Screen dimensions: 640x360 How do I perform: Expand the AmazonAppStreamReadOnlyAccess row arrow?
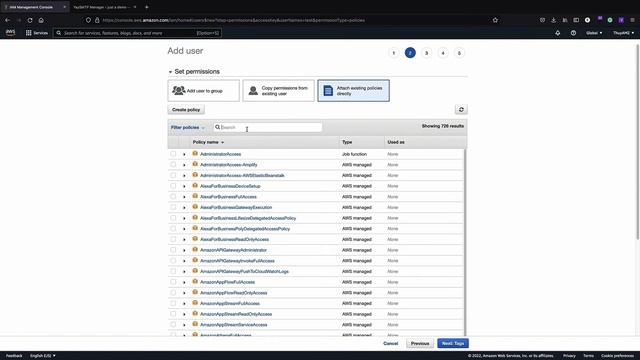184,314
